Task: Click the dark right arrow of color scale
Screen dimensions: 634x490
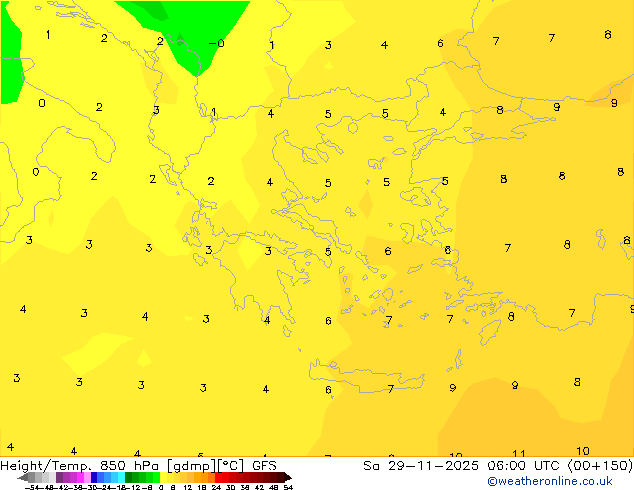Action: [x=287, y=477]
